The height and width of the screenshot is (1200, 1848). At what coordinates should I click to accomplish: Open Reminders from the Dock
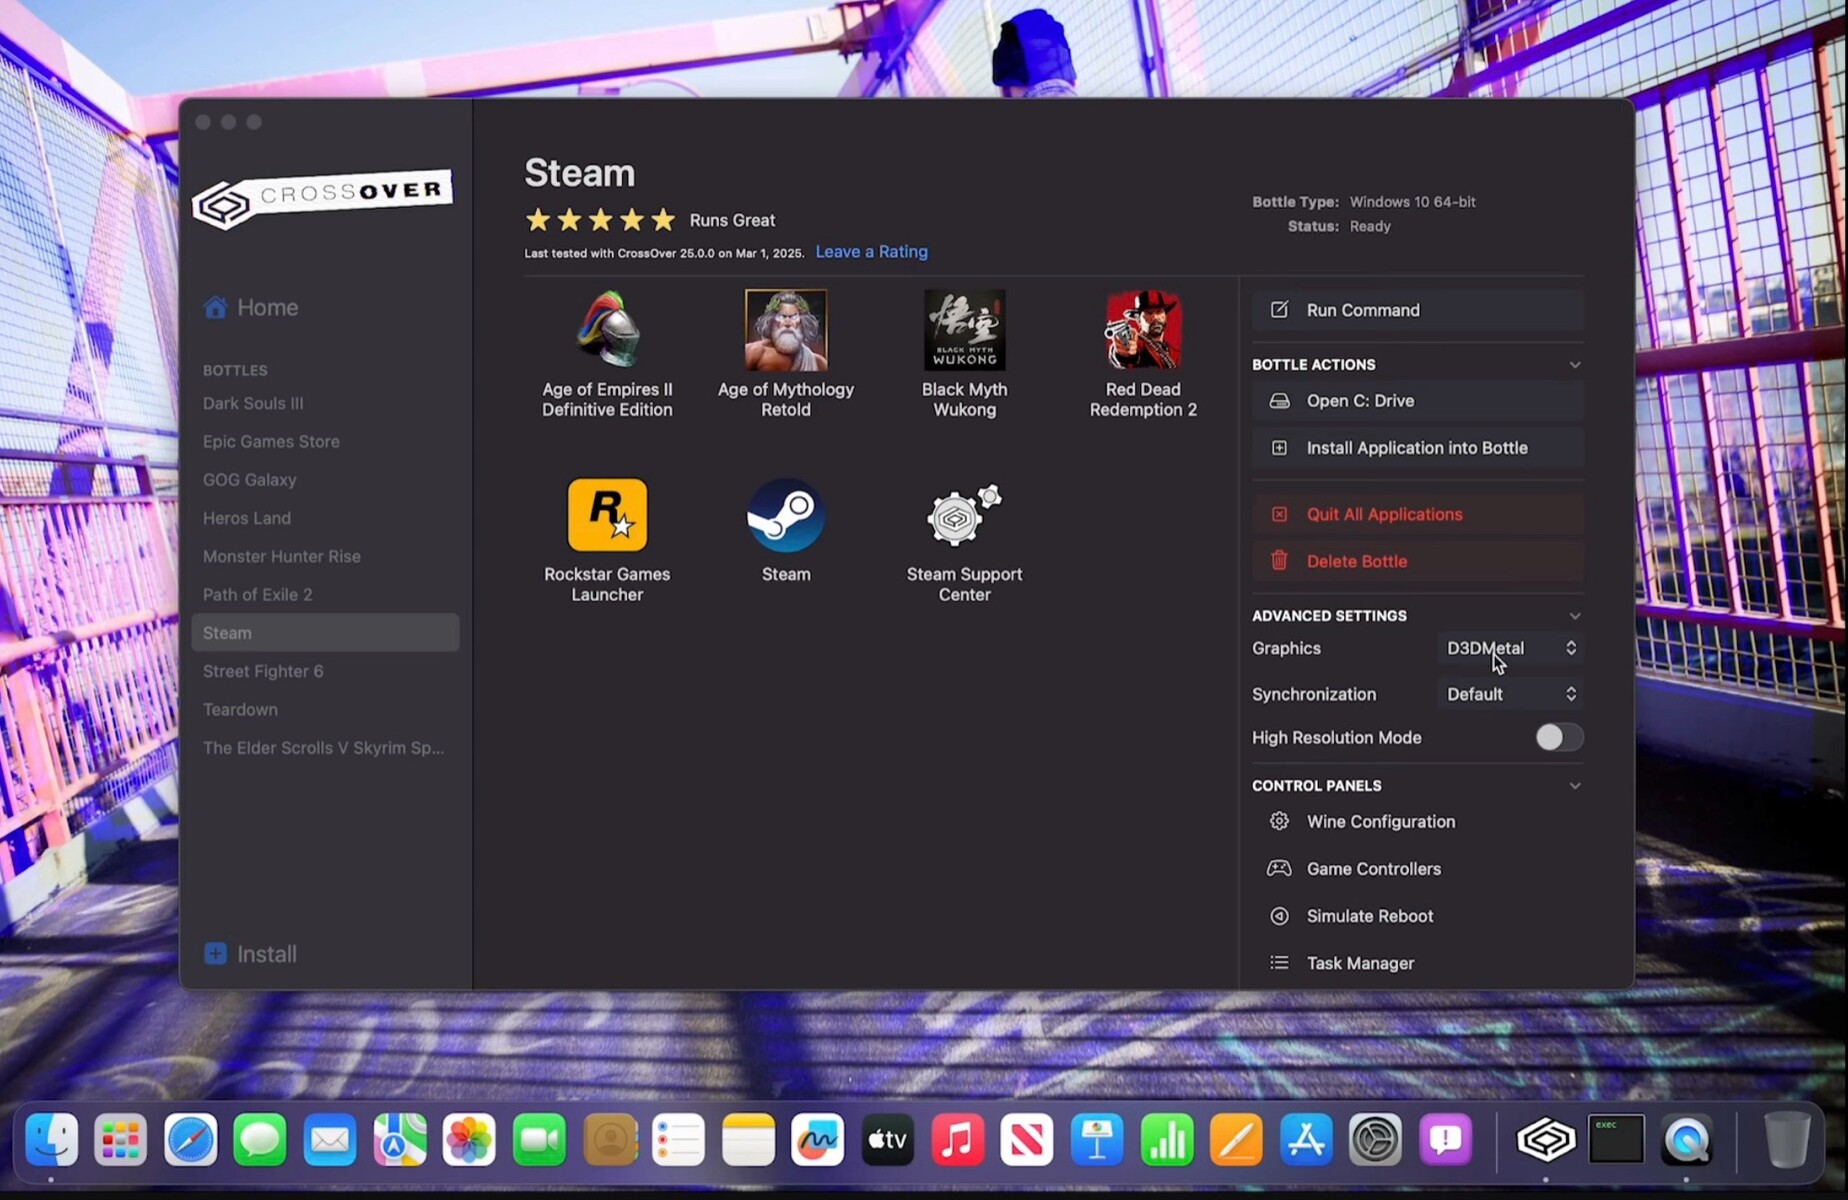pyautogui.click(x=678, y=1139)
